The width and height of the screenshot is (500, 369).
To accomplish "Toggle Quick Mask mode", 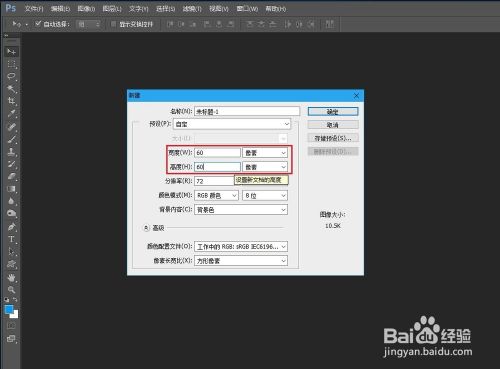I will 11,326.
